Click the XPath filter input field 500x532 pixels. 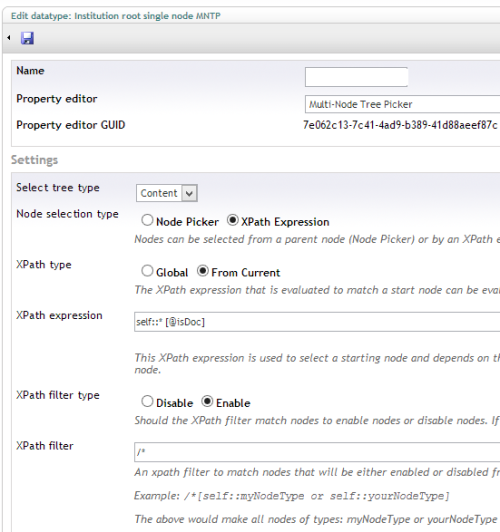[317, 452]
